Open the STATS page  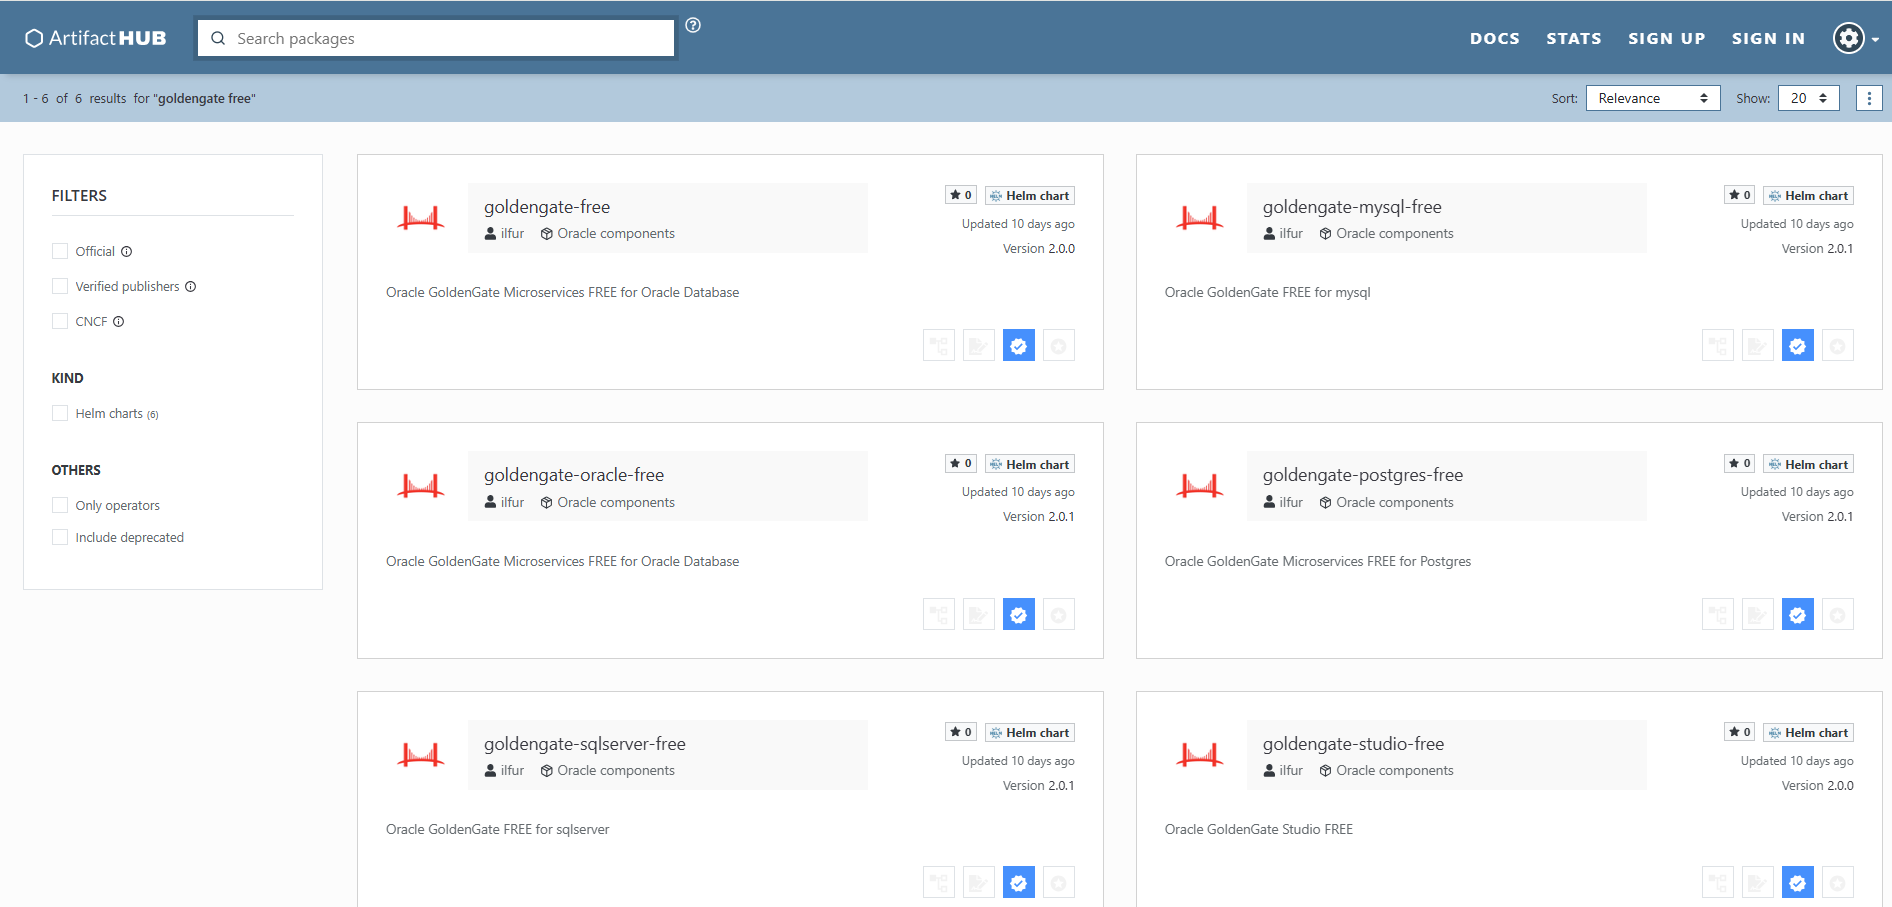[x=1574, y=38]
